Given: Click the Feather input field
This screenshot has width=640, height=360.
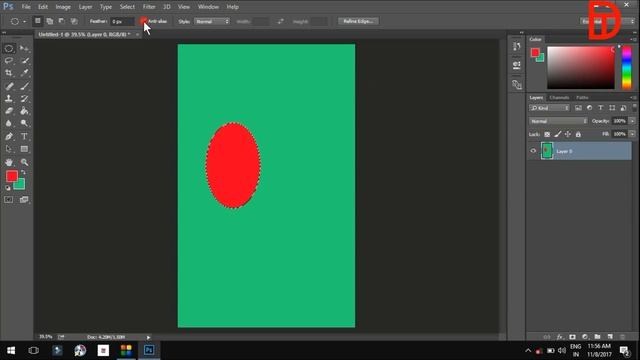Looking at the screenshot, I should click(122, 21).
